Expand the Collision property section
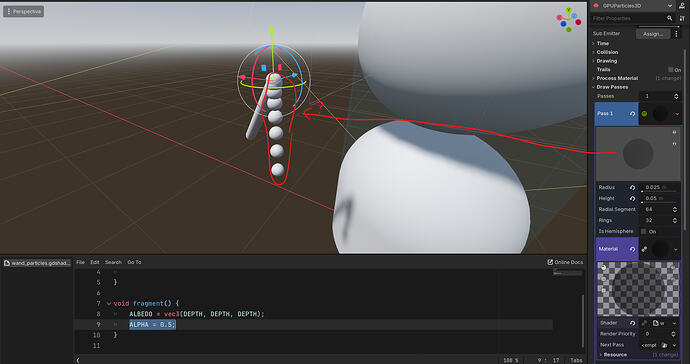This screenshot has height=364, width=690. tap(607, 52)
